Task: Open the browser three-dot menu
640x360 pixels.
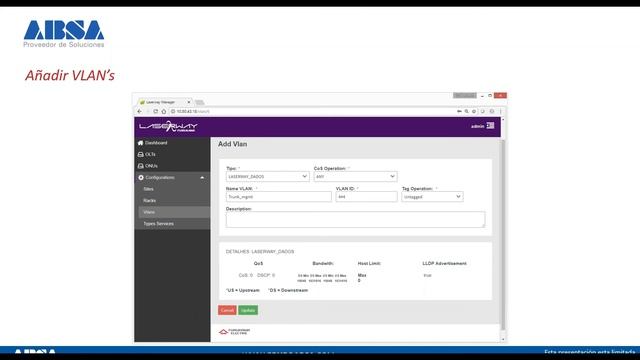Action: pos(501,111)
